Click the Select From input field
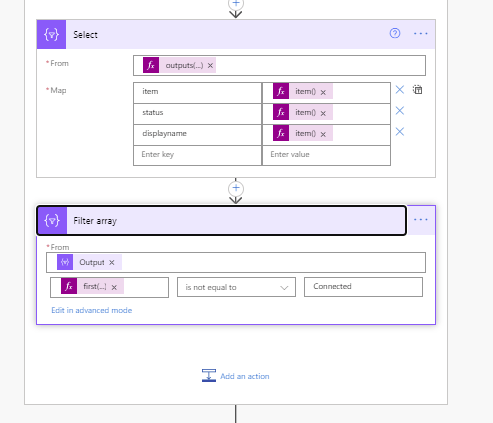493x423 pixels. click(x=279, y=65)
